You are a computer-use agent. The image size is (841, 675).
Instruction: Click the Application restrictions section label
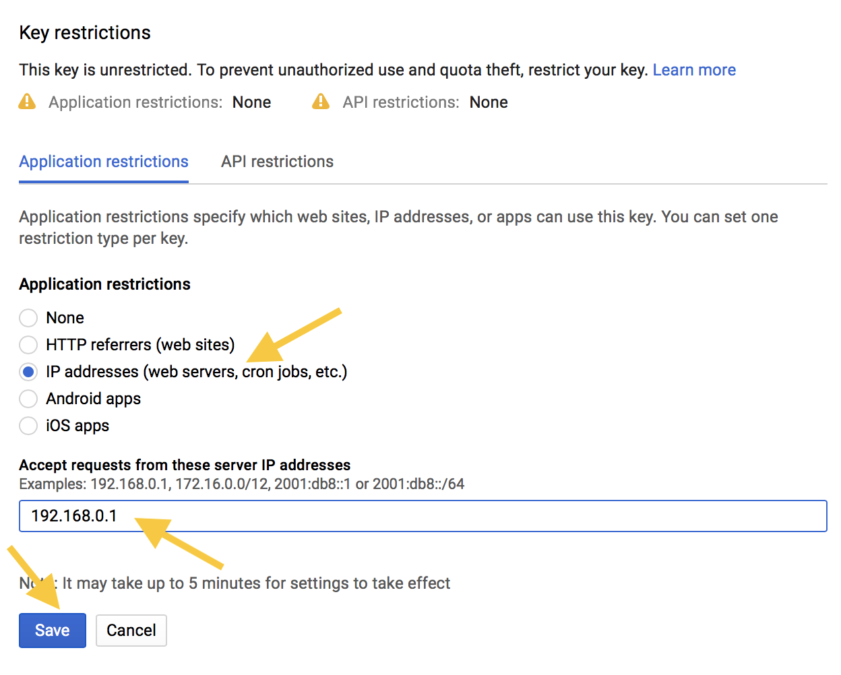point(104,284)
